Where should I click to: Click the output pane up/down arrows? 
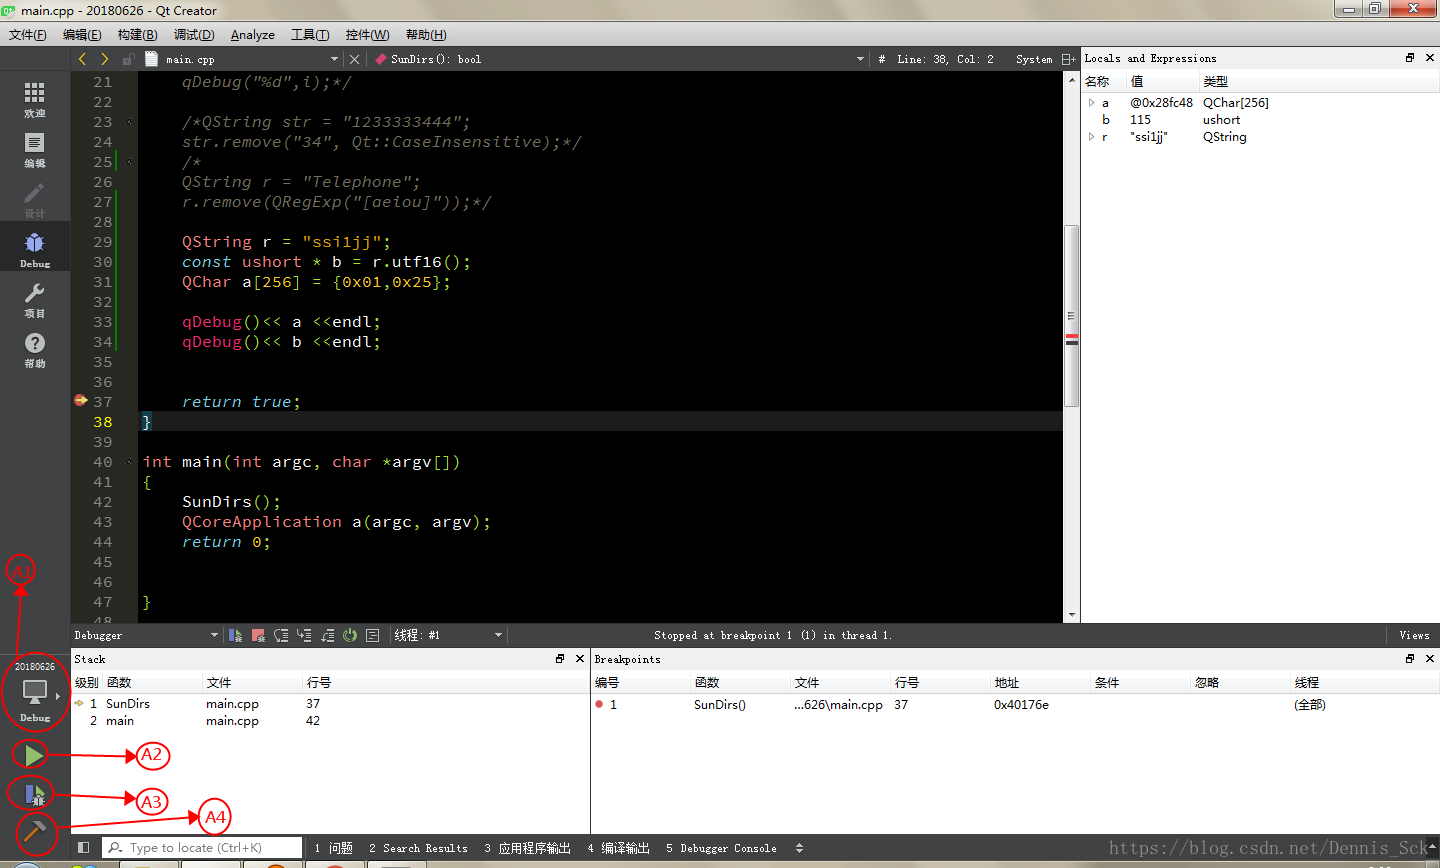click(799, 848)
